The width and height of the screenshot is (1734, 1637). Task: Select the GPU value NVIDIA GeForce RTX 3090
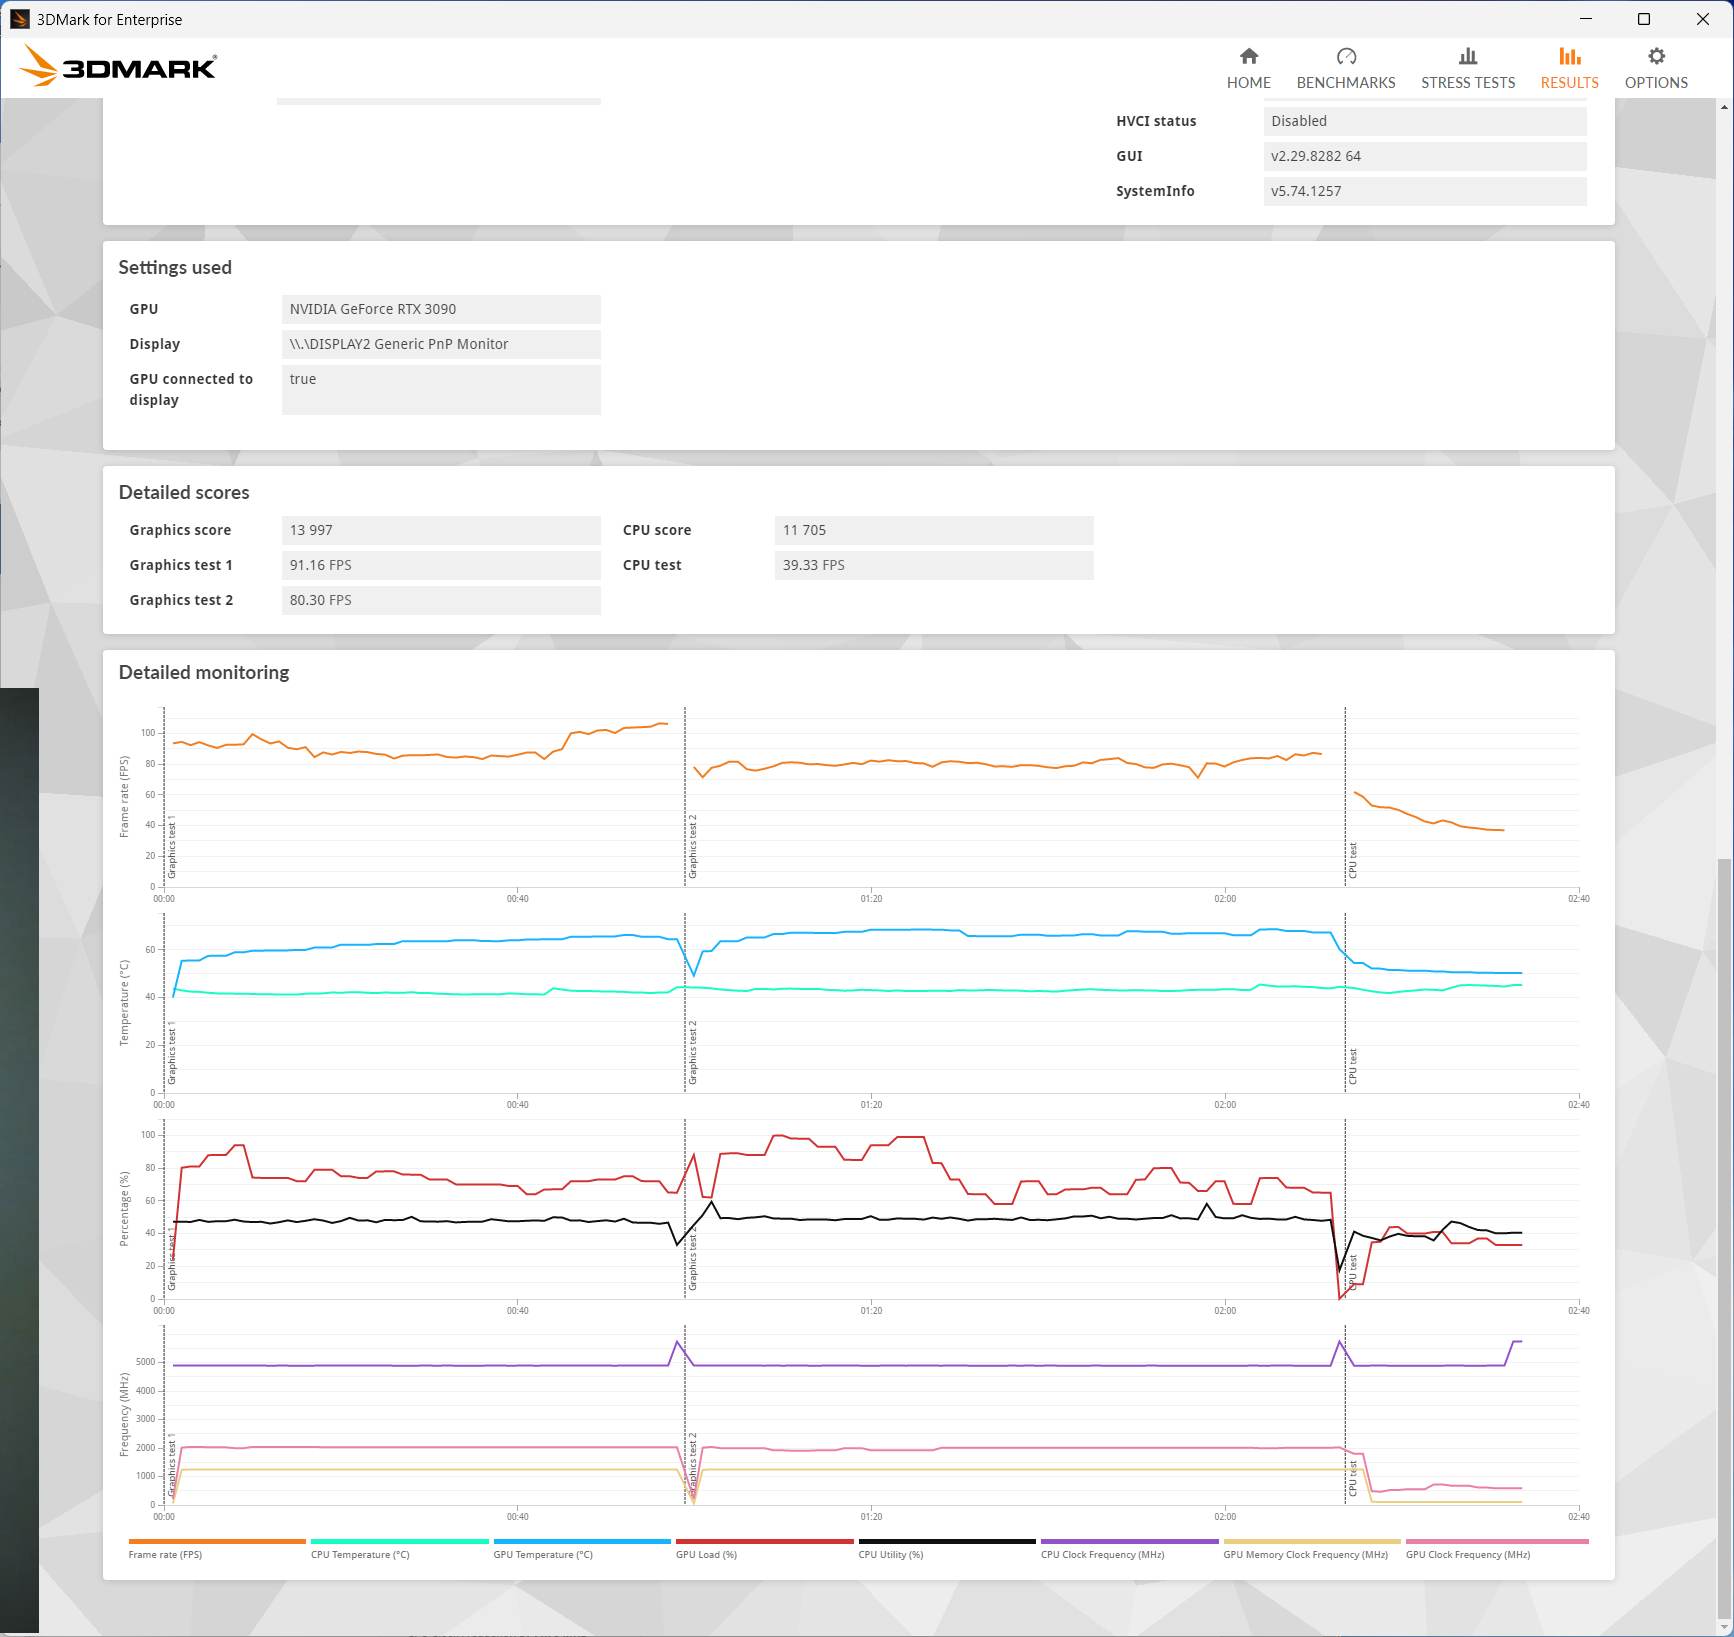click(441, 309)
